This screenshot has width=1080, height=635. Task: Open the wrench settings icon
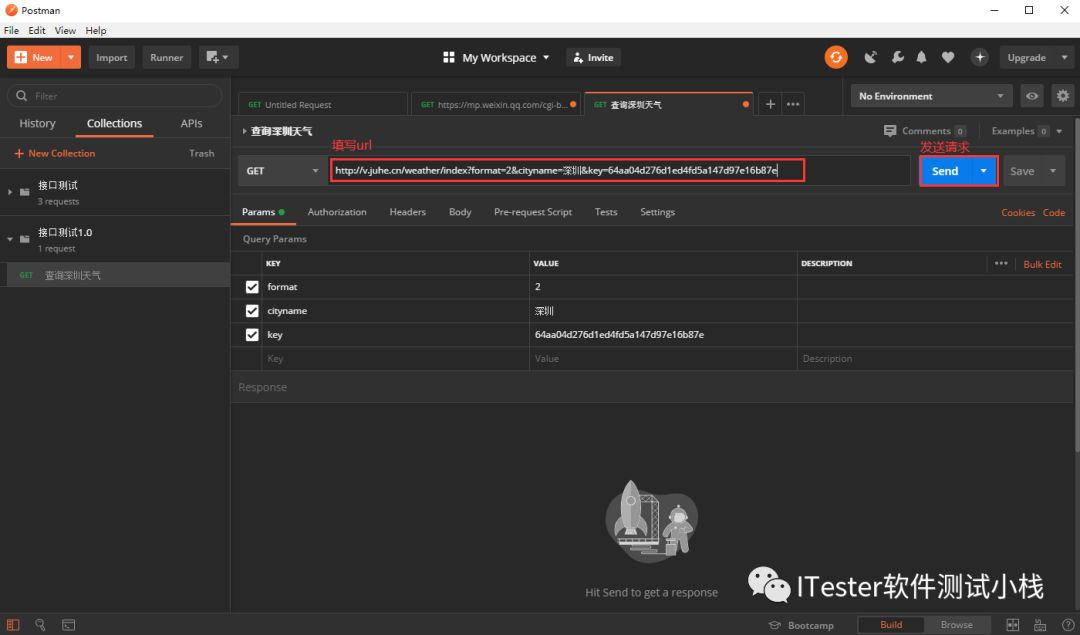coord(897,57)
